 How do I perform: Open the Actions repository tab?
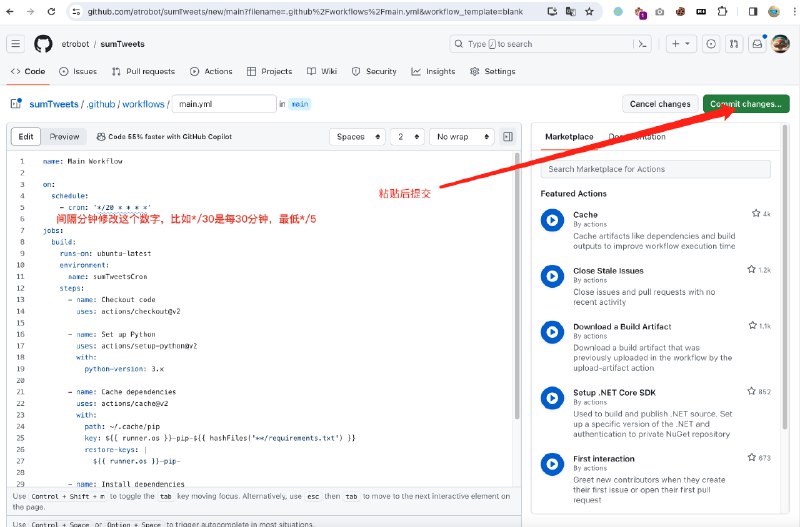point(211,71)
